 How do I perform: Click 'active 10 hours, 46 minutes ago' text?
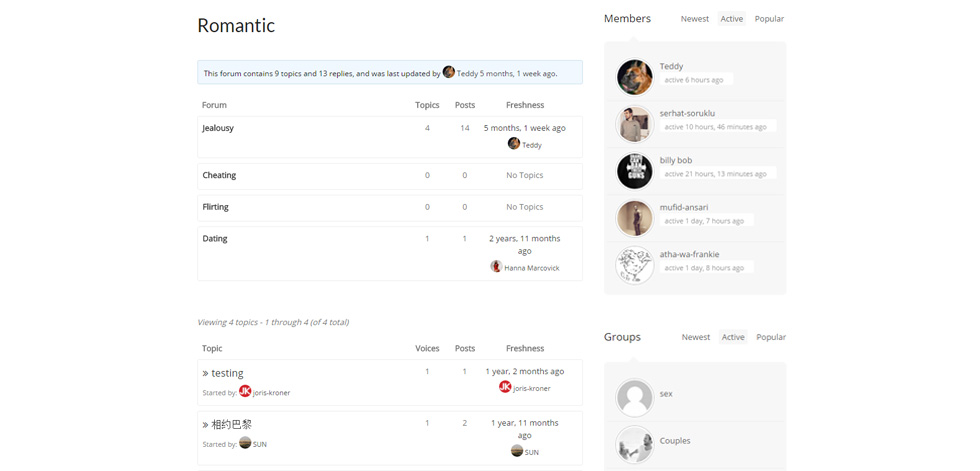715,127
